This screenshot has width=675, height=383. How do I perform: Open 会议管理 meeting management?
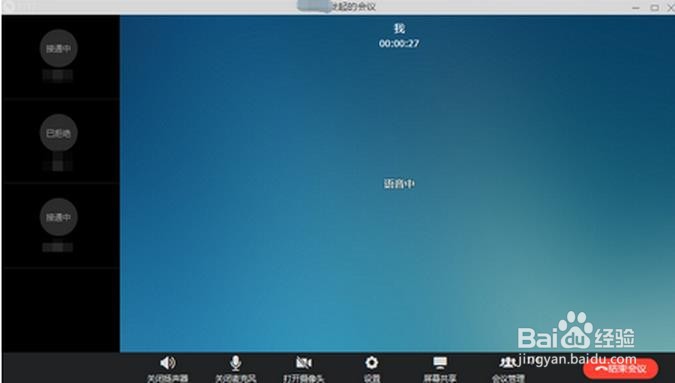pos(508,369)
